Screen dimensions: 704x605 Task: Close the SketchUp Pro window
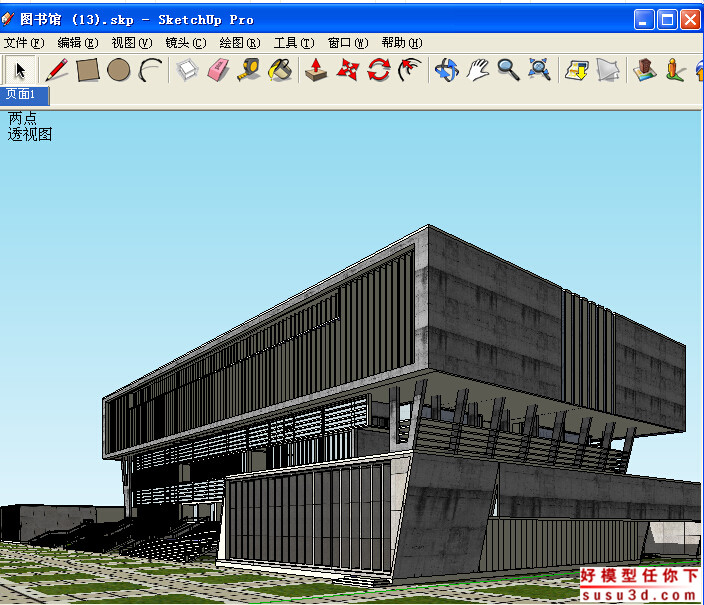pos(690,20)
